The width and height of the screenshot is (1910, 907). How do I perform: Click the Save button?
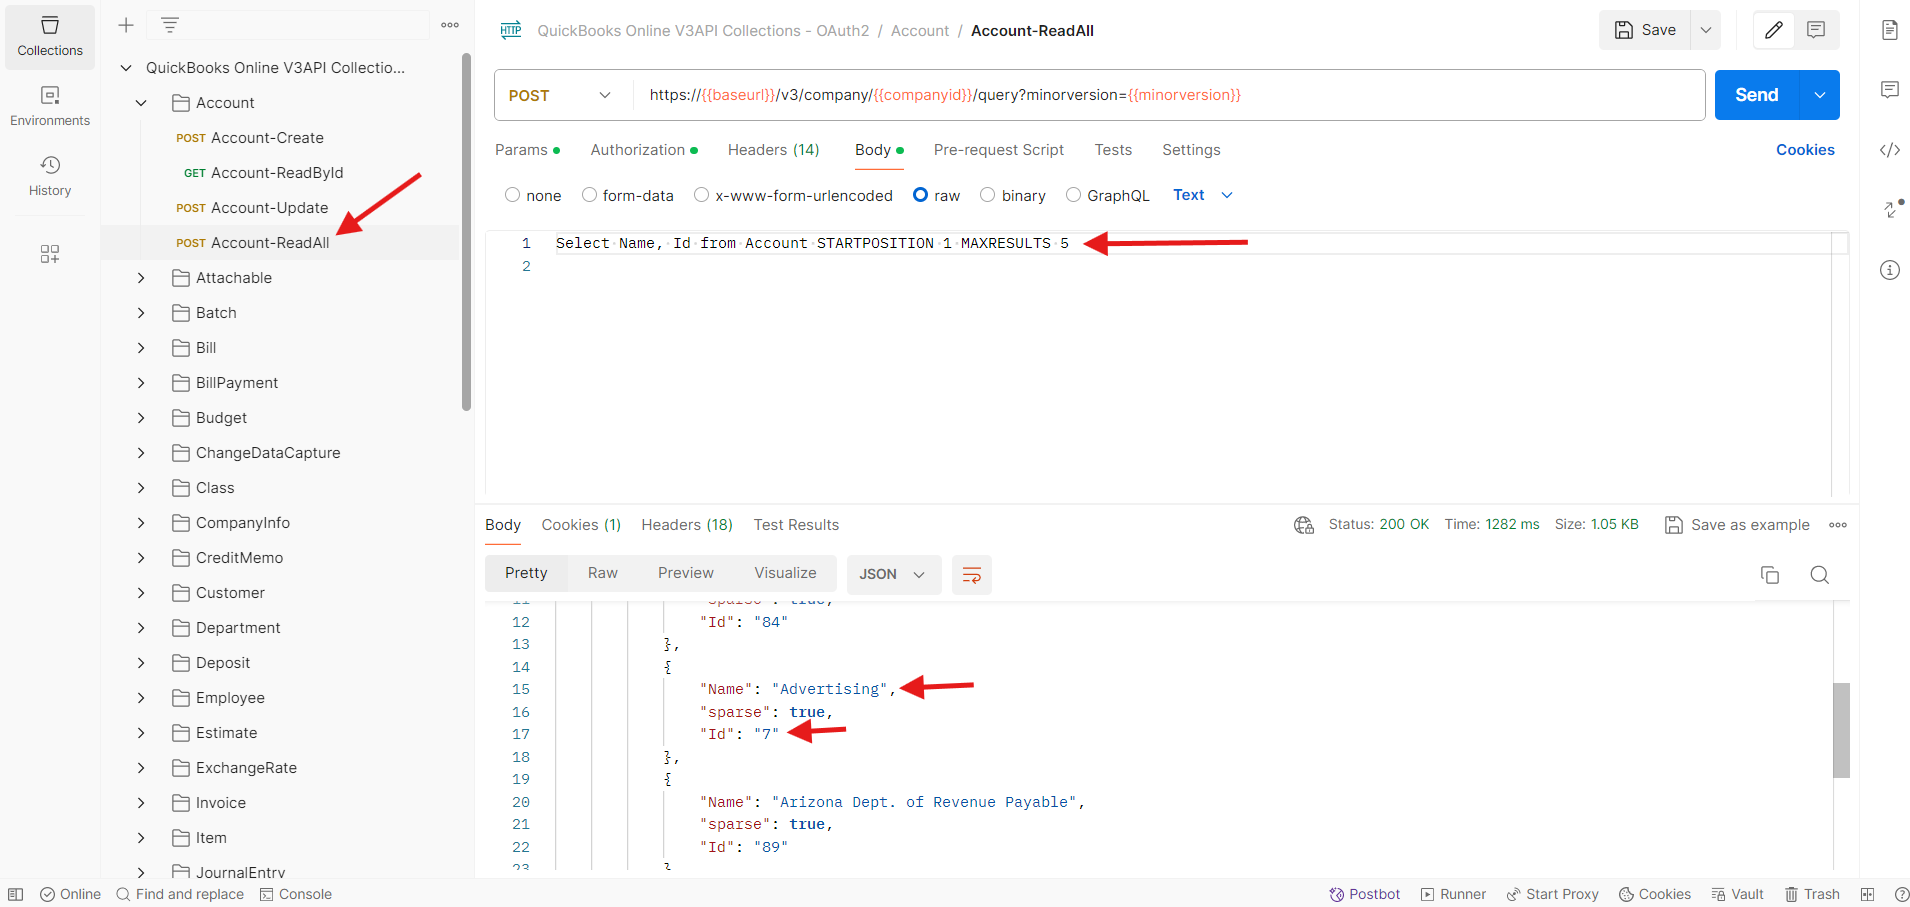coord(1646,30)
